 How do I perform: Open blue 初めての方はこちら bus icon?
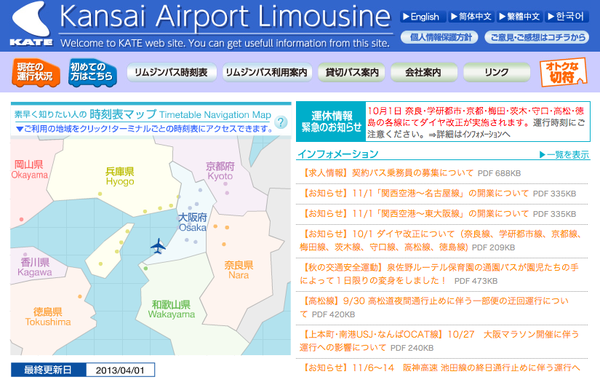92,72
